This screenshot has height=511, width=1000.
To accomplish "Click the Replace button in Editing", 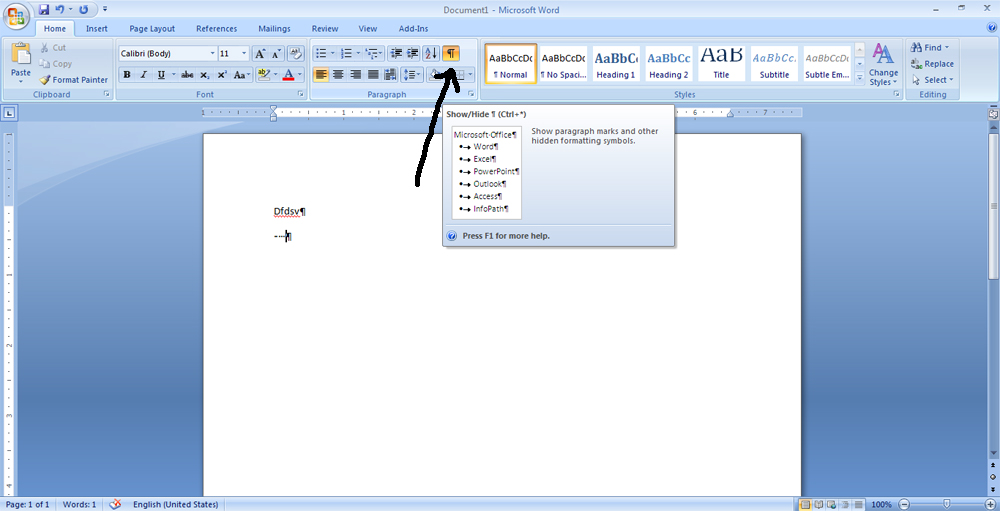I will 932,64.
